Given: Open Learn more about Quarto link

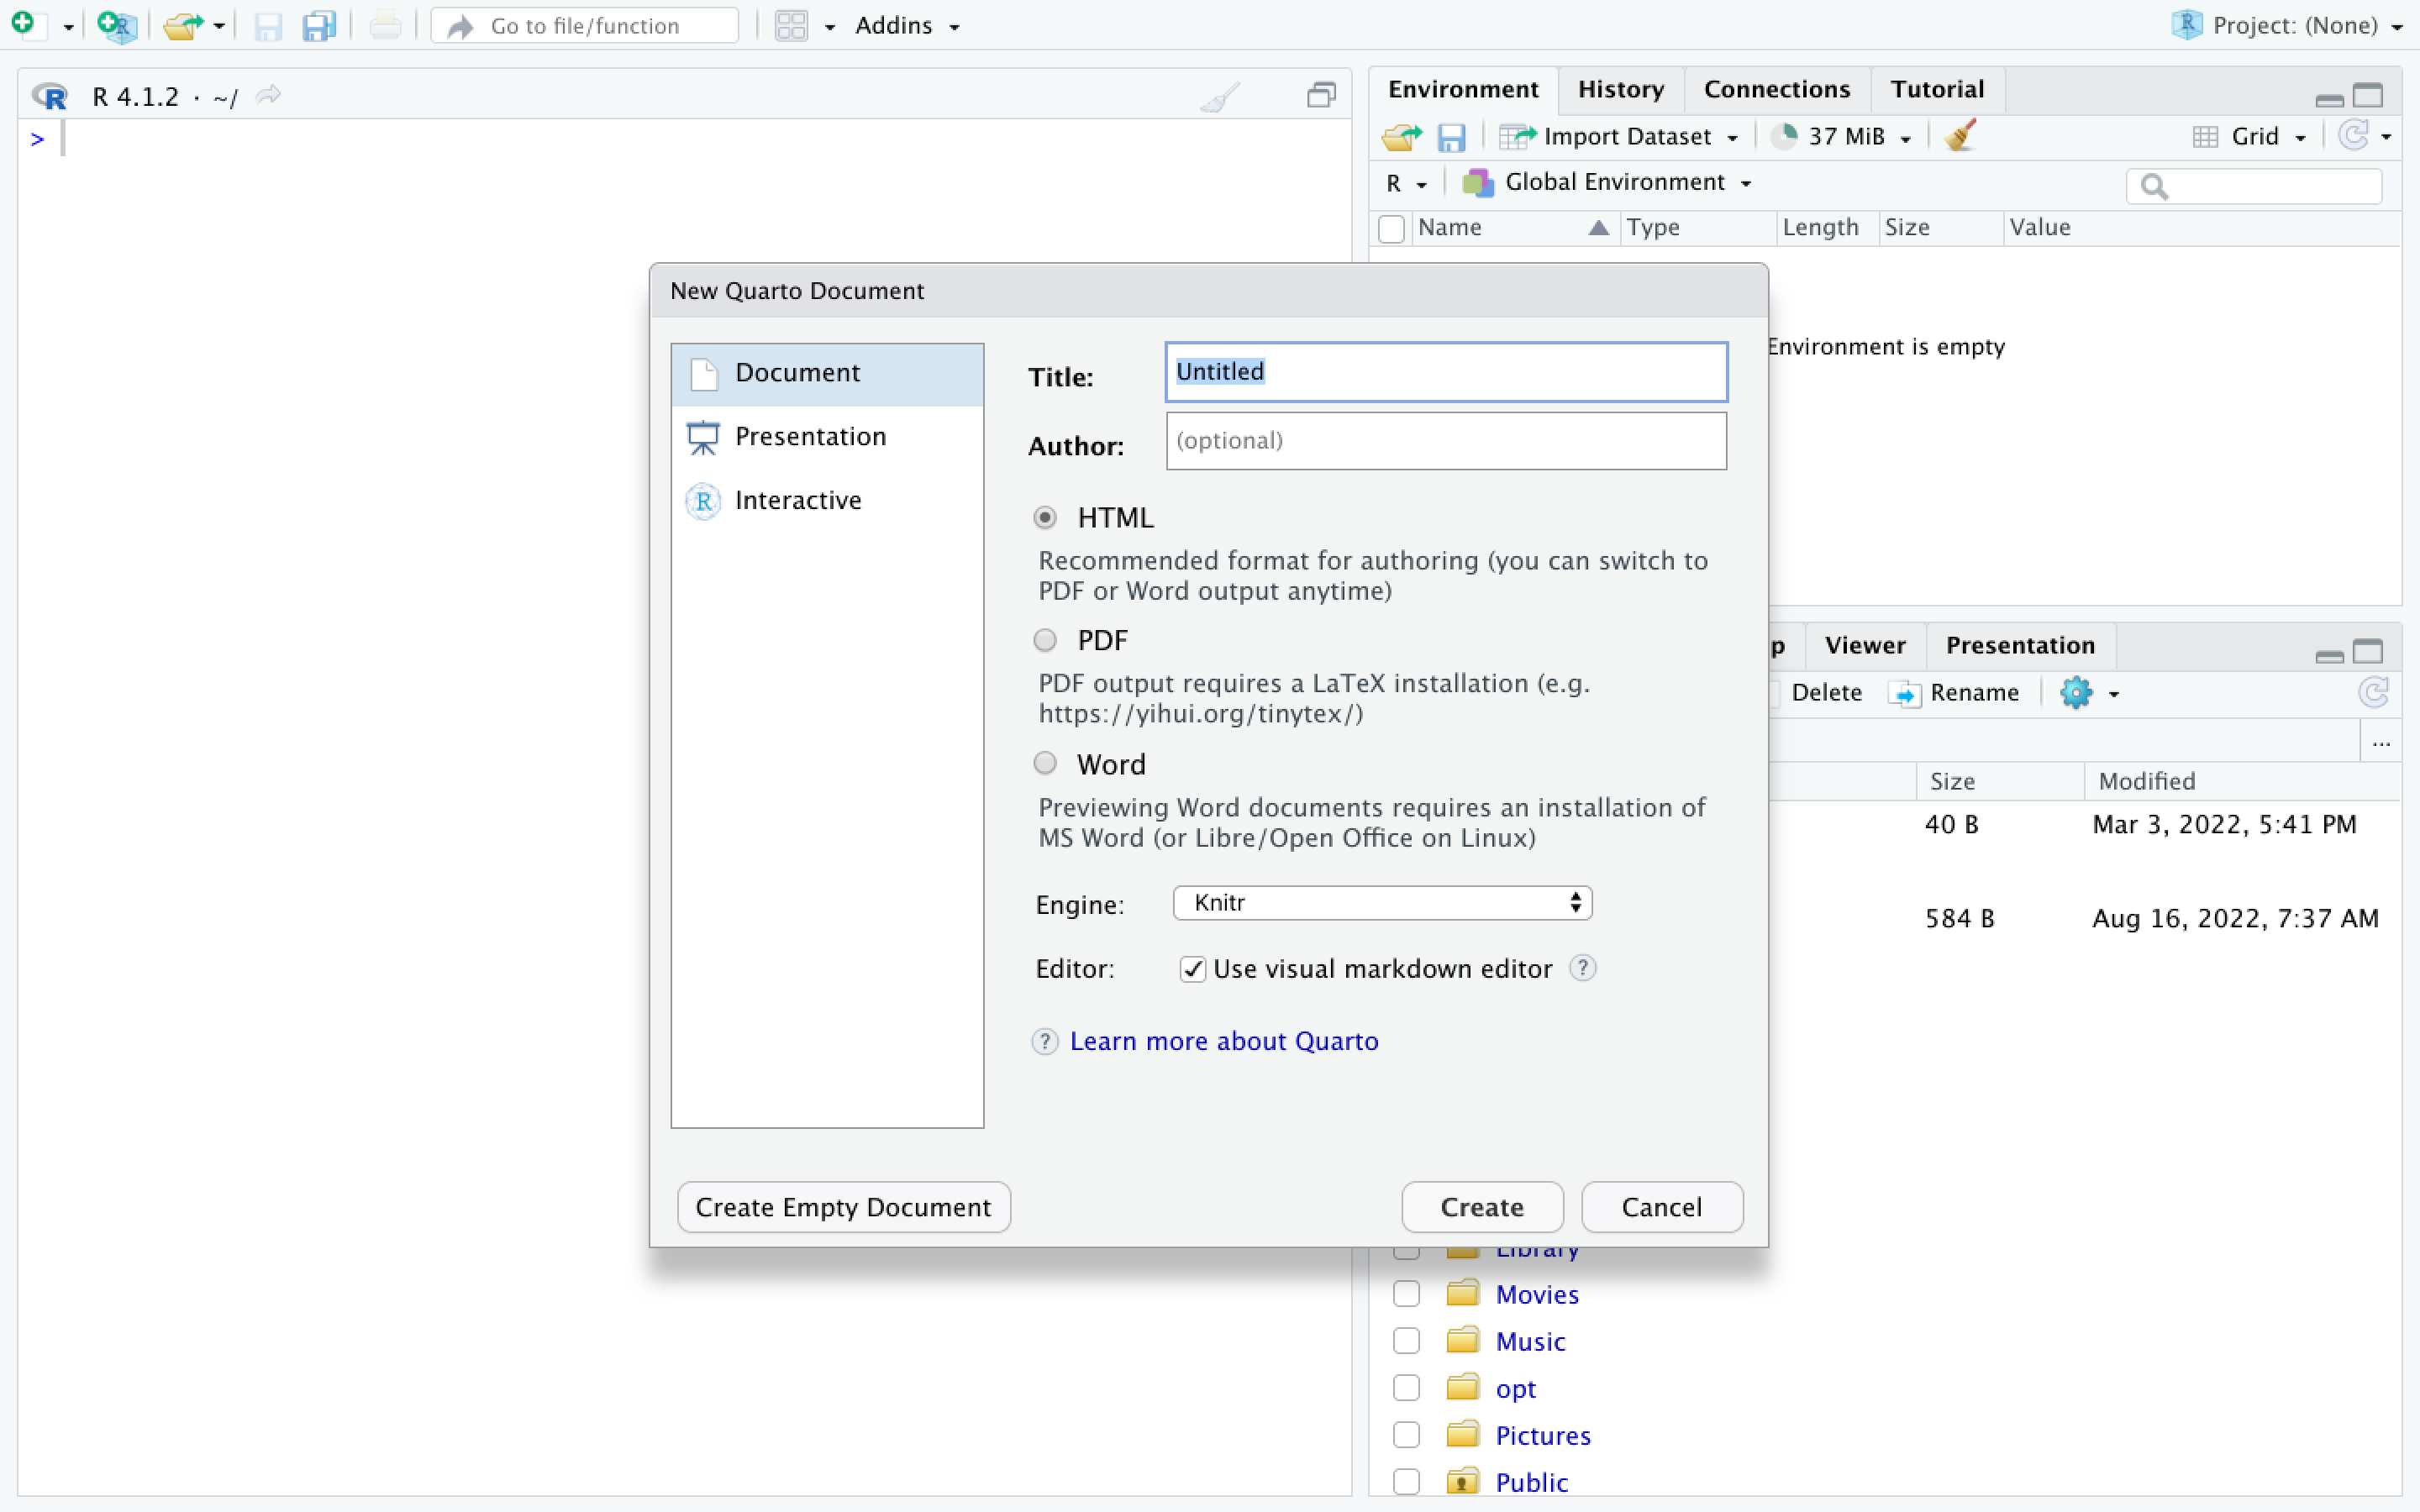Looking at the screenshot, I should click(1224, 1041).
